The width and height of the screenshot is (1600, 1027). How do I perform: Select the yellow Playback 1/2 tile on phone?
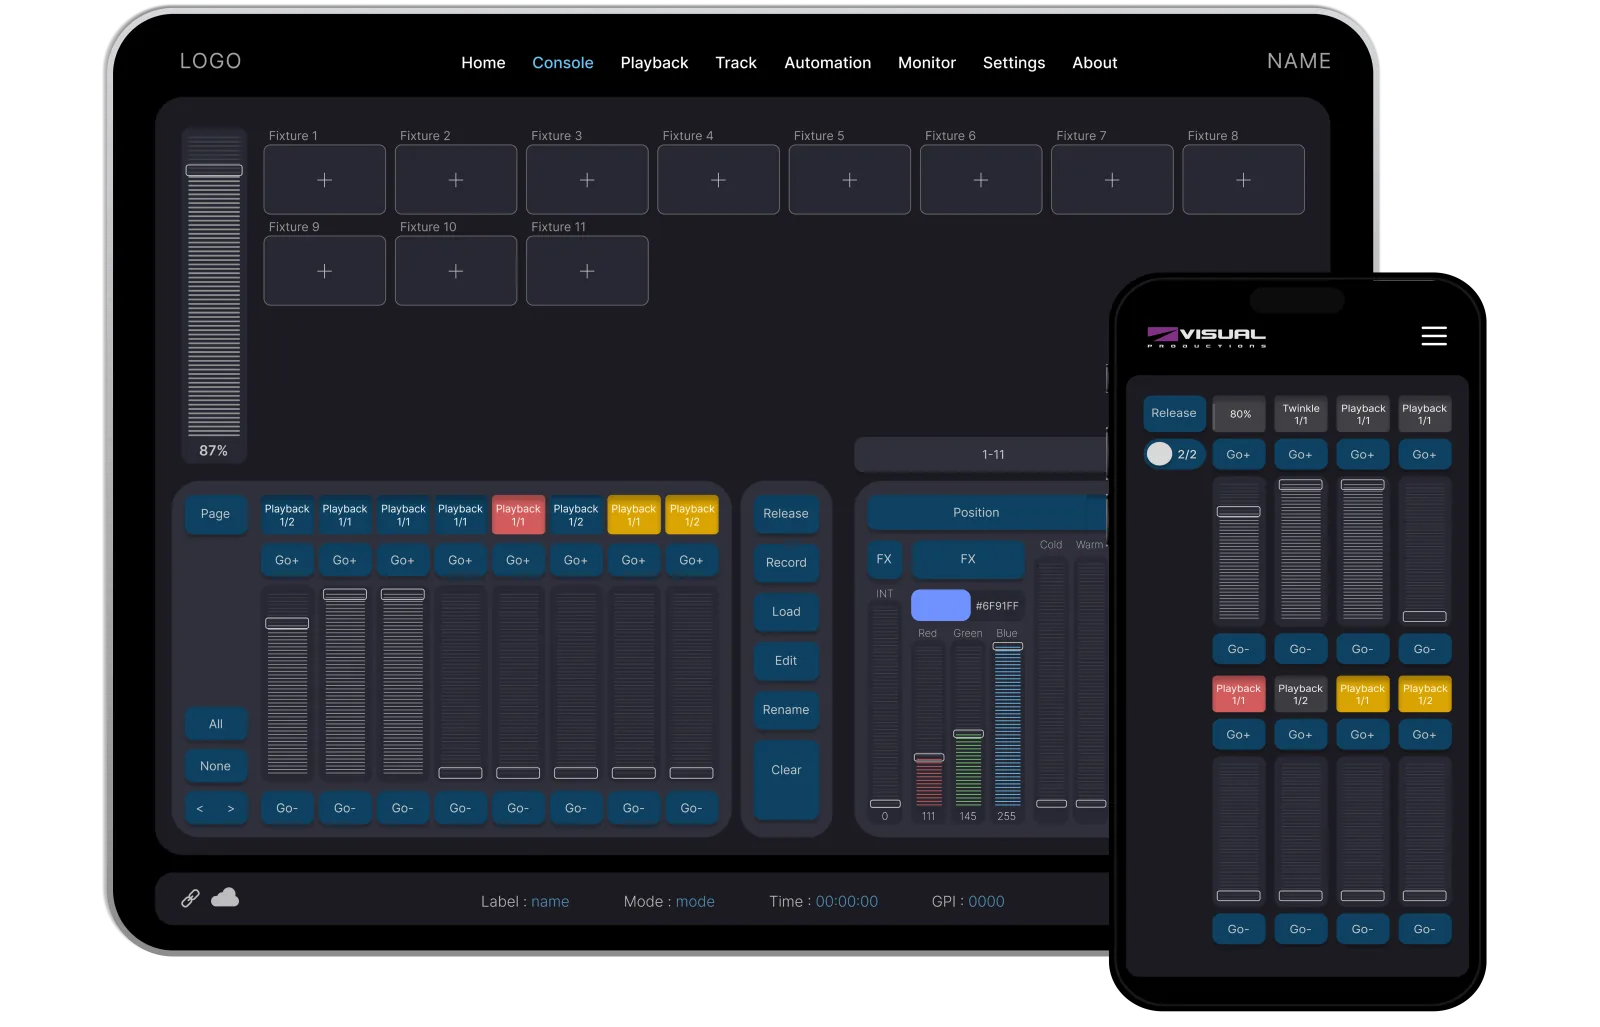(1425, 694)
